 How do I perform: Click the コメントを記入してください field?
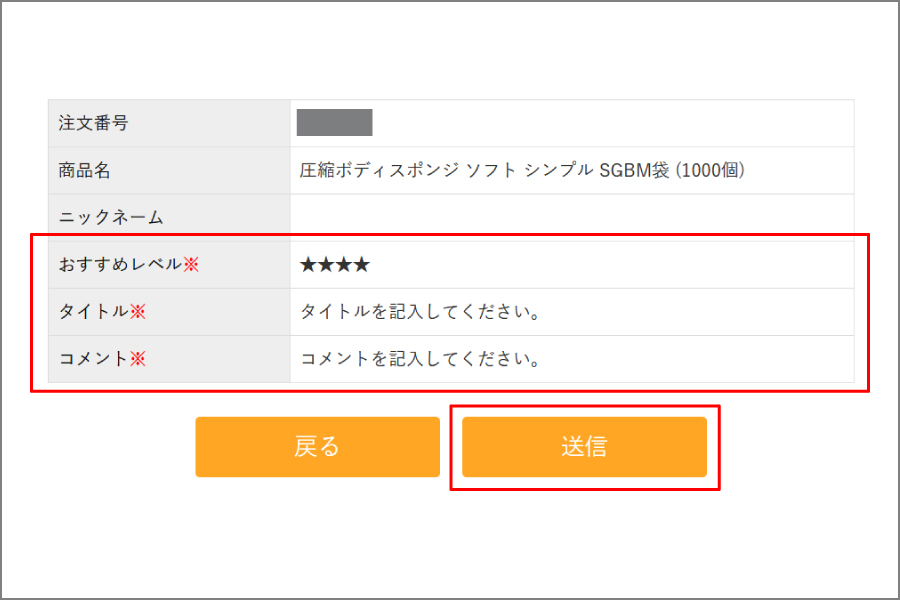(x=421, y=359)
